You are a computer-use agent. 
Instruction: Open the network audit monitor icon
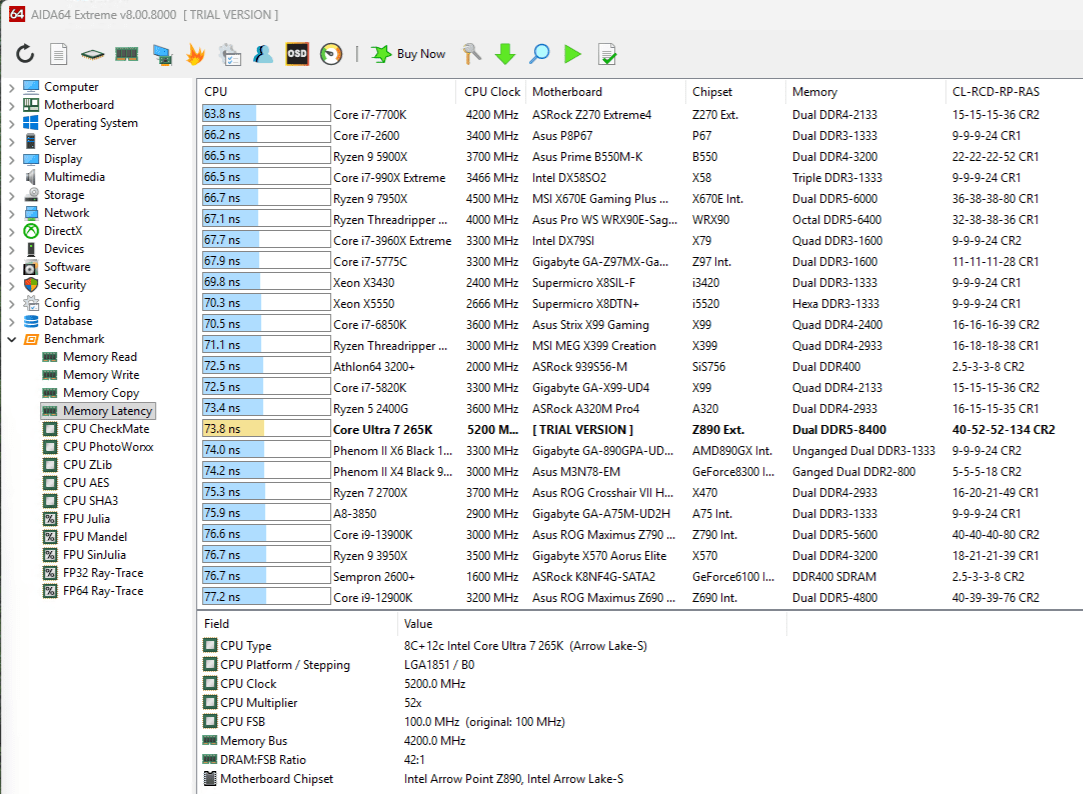162,54
